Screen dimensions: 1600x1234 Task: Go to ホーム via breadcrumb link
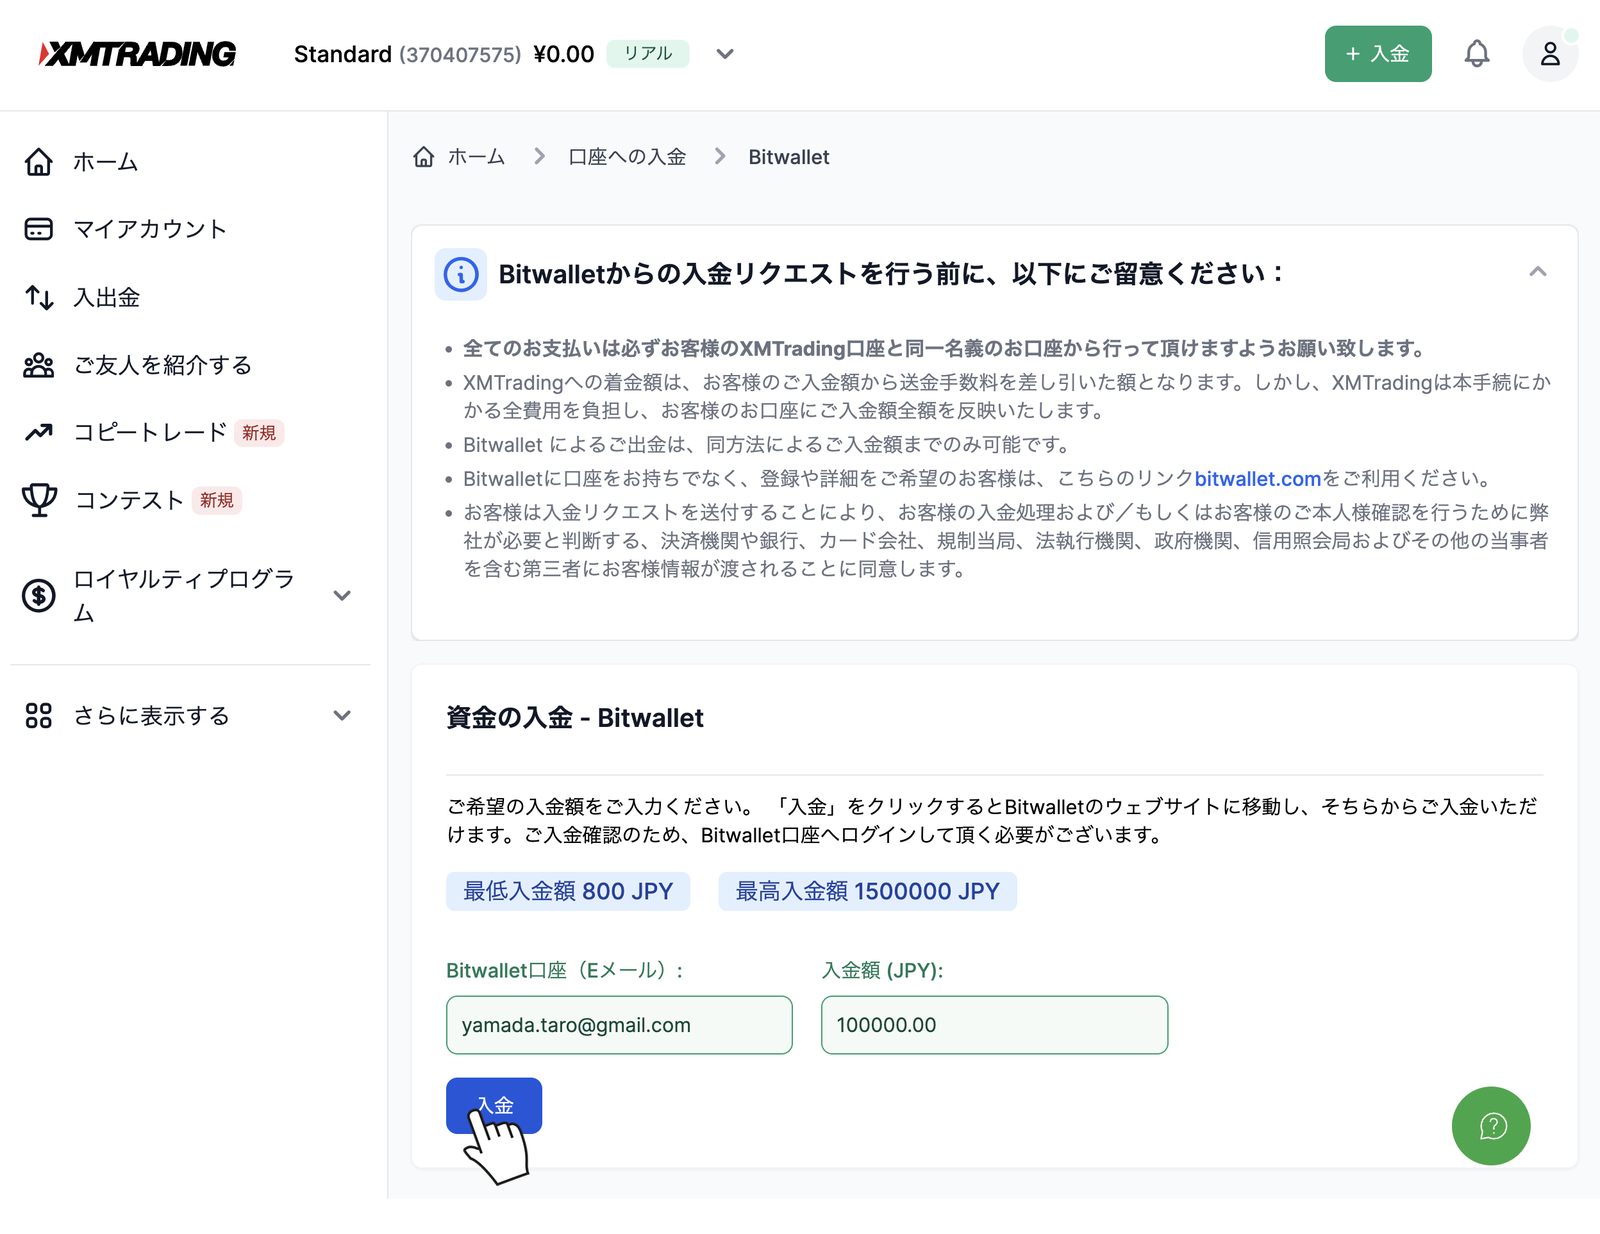(476, 157)
